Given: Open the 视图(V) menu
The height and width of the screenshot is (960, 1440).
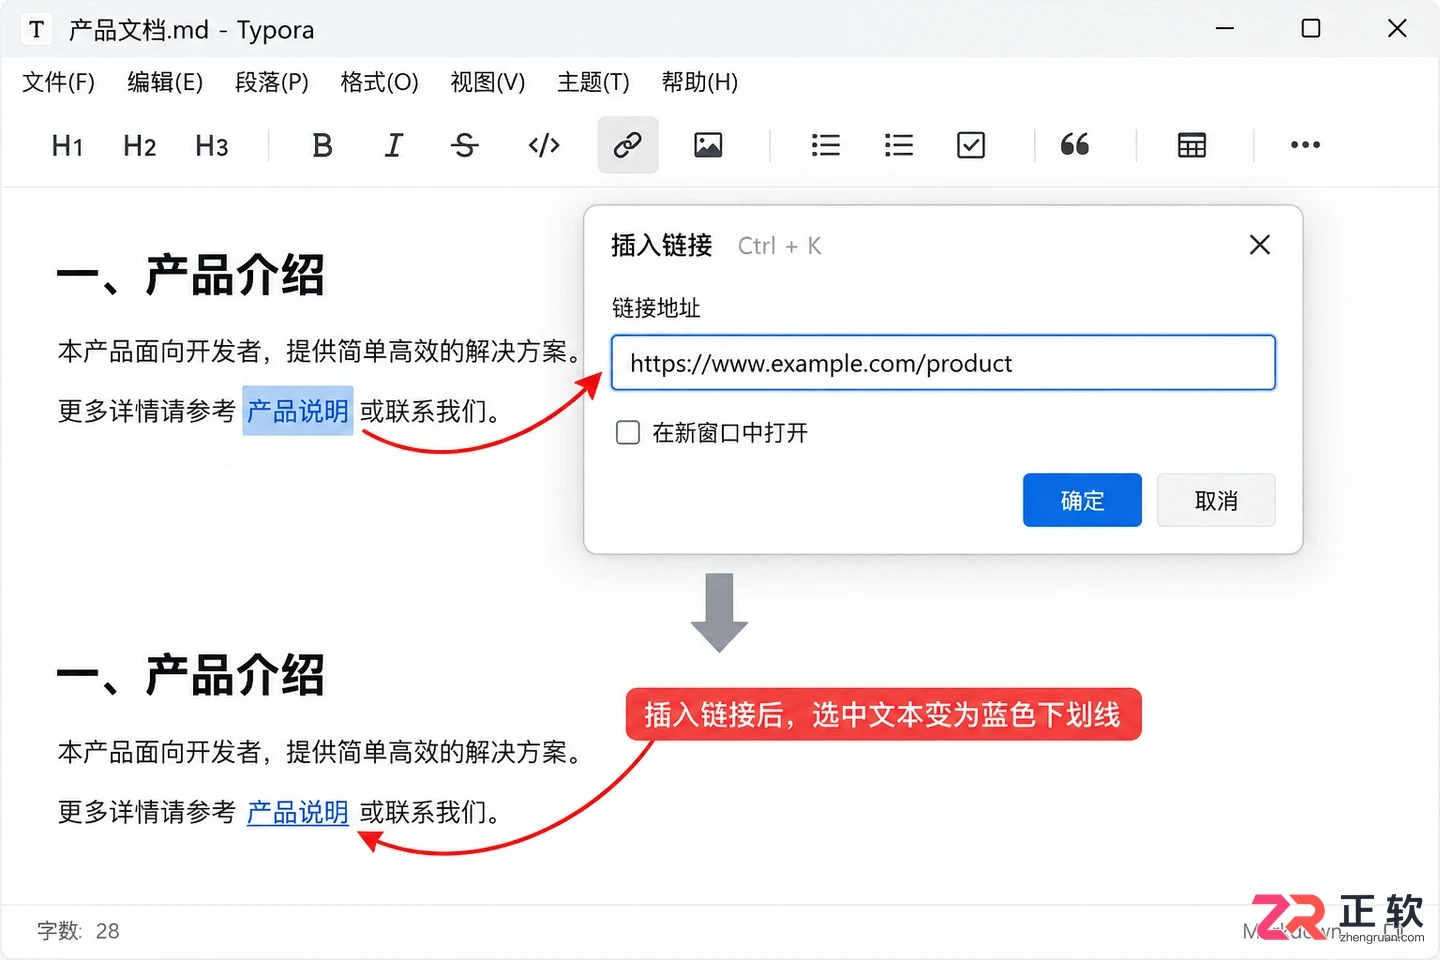Looking at the screenshot, I should [x=488, y=83].
